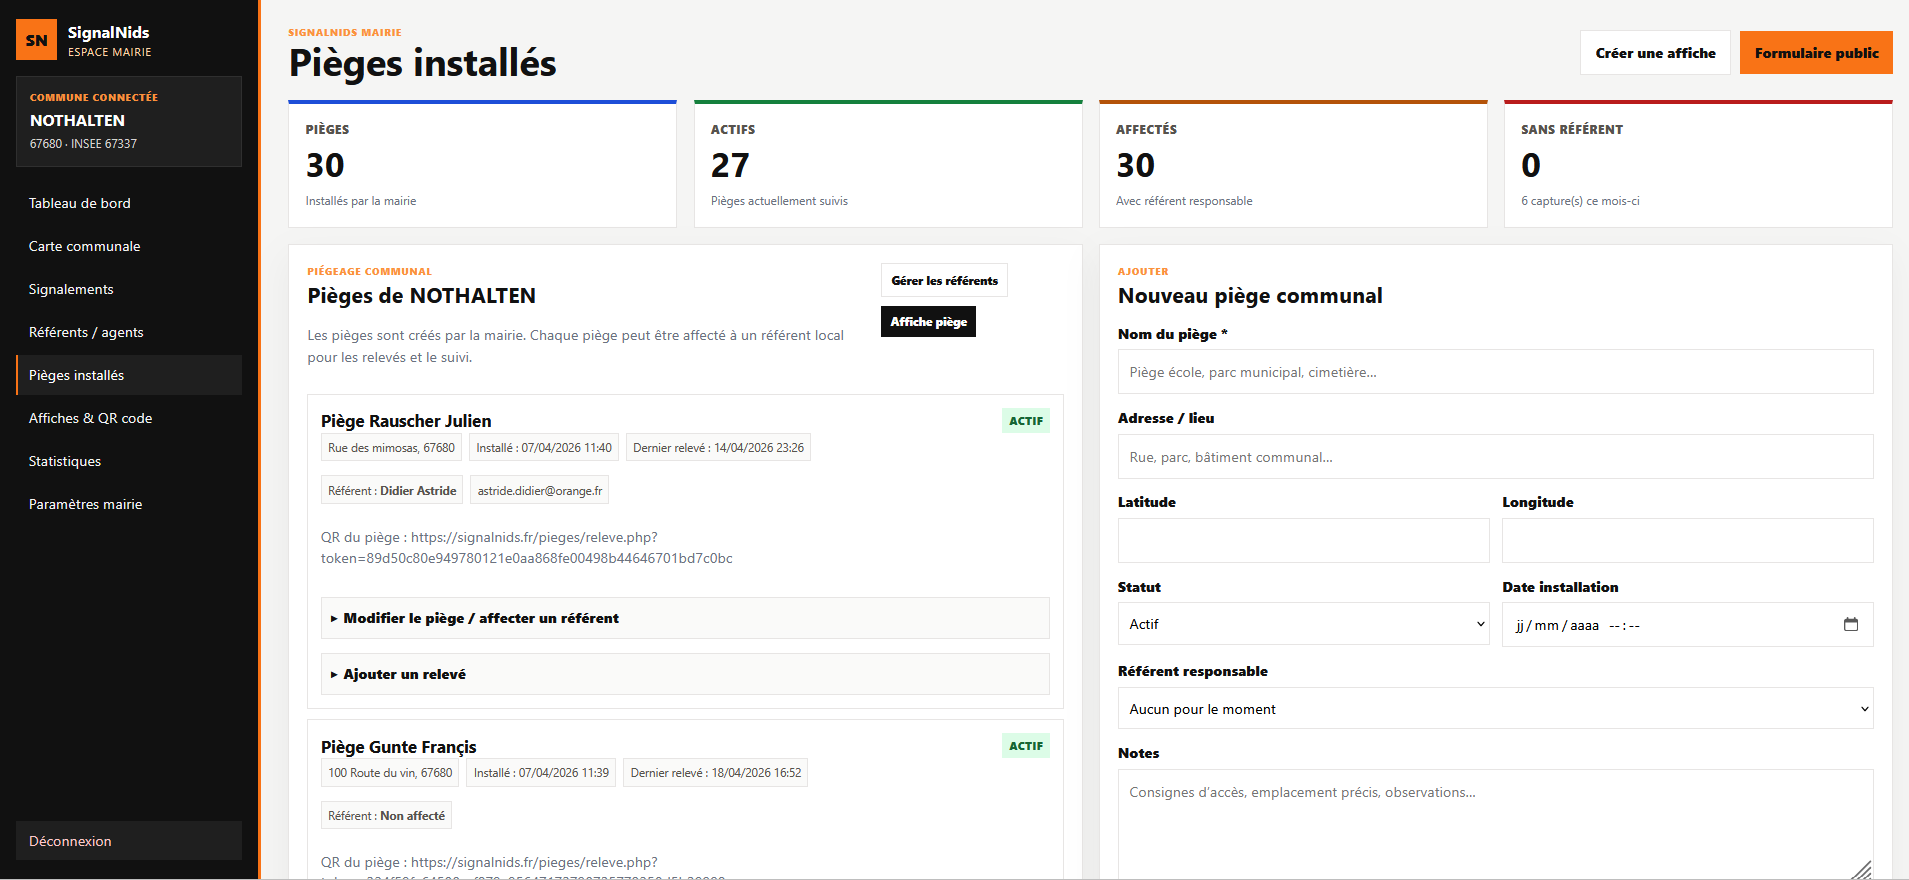Open the calendar picker in Date installation

point(1851,624)
